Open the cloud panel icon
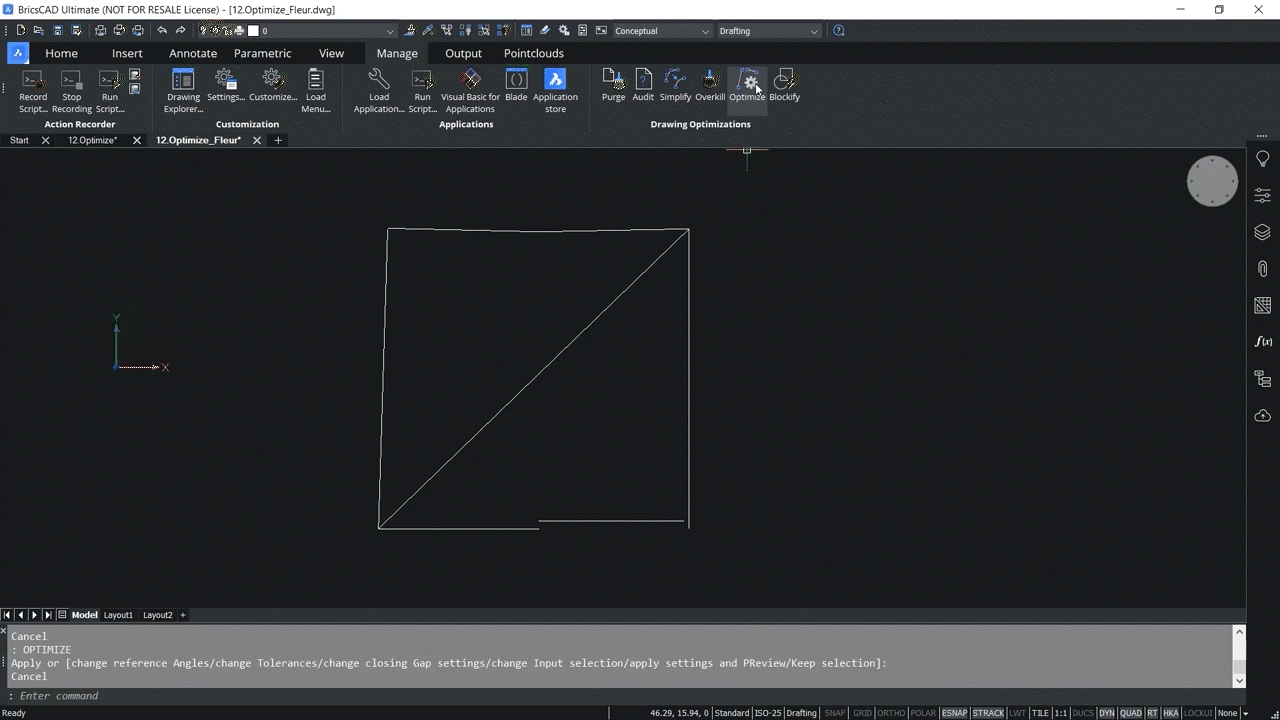This screenshot has width=1280, height=720. point(1263,415)
